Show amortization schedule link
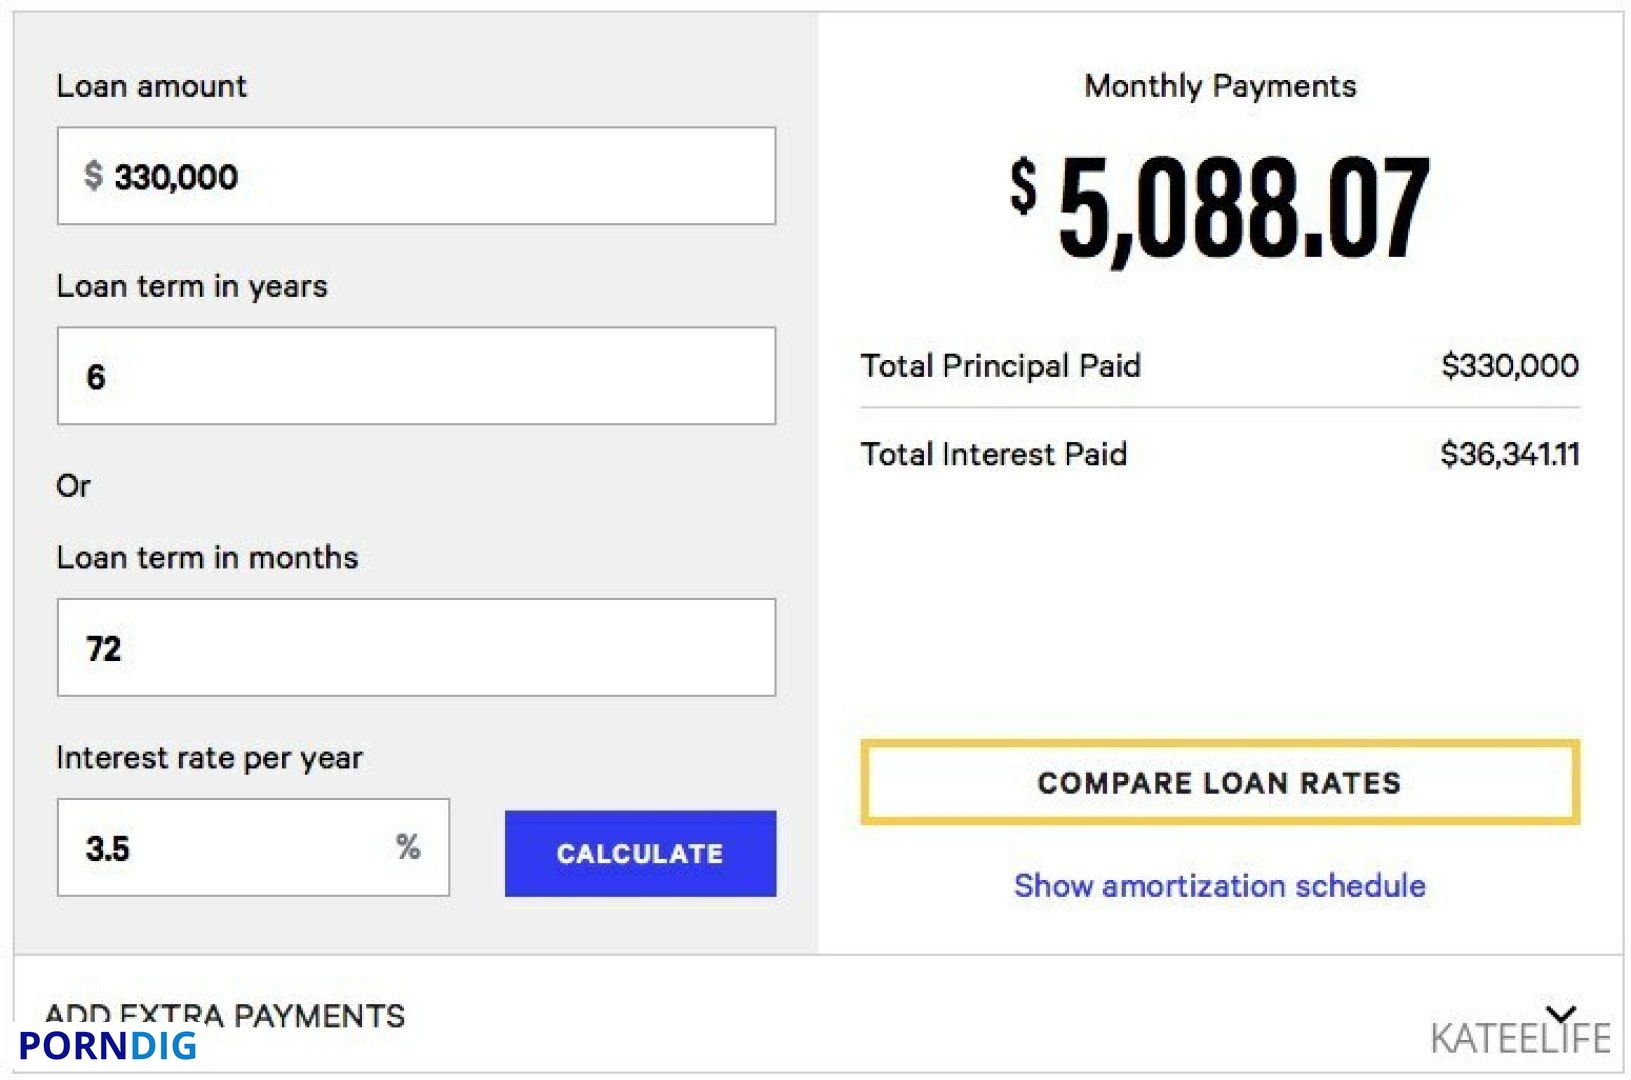Viewport: 1631px width, 1080px height. coord(1220,885)
